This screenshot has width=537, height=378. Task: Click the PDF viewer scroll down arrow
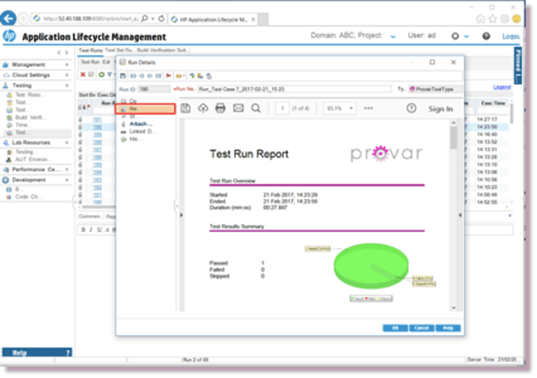(x=453, y=307)
